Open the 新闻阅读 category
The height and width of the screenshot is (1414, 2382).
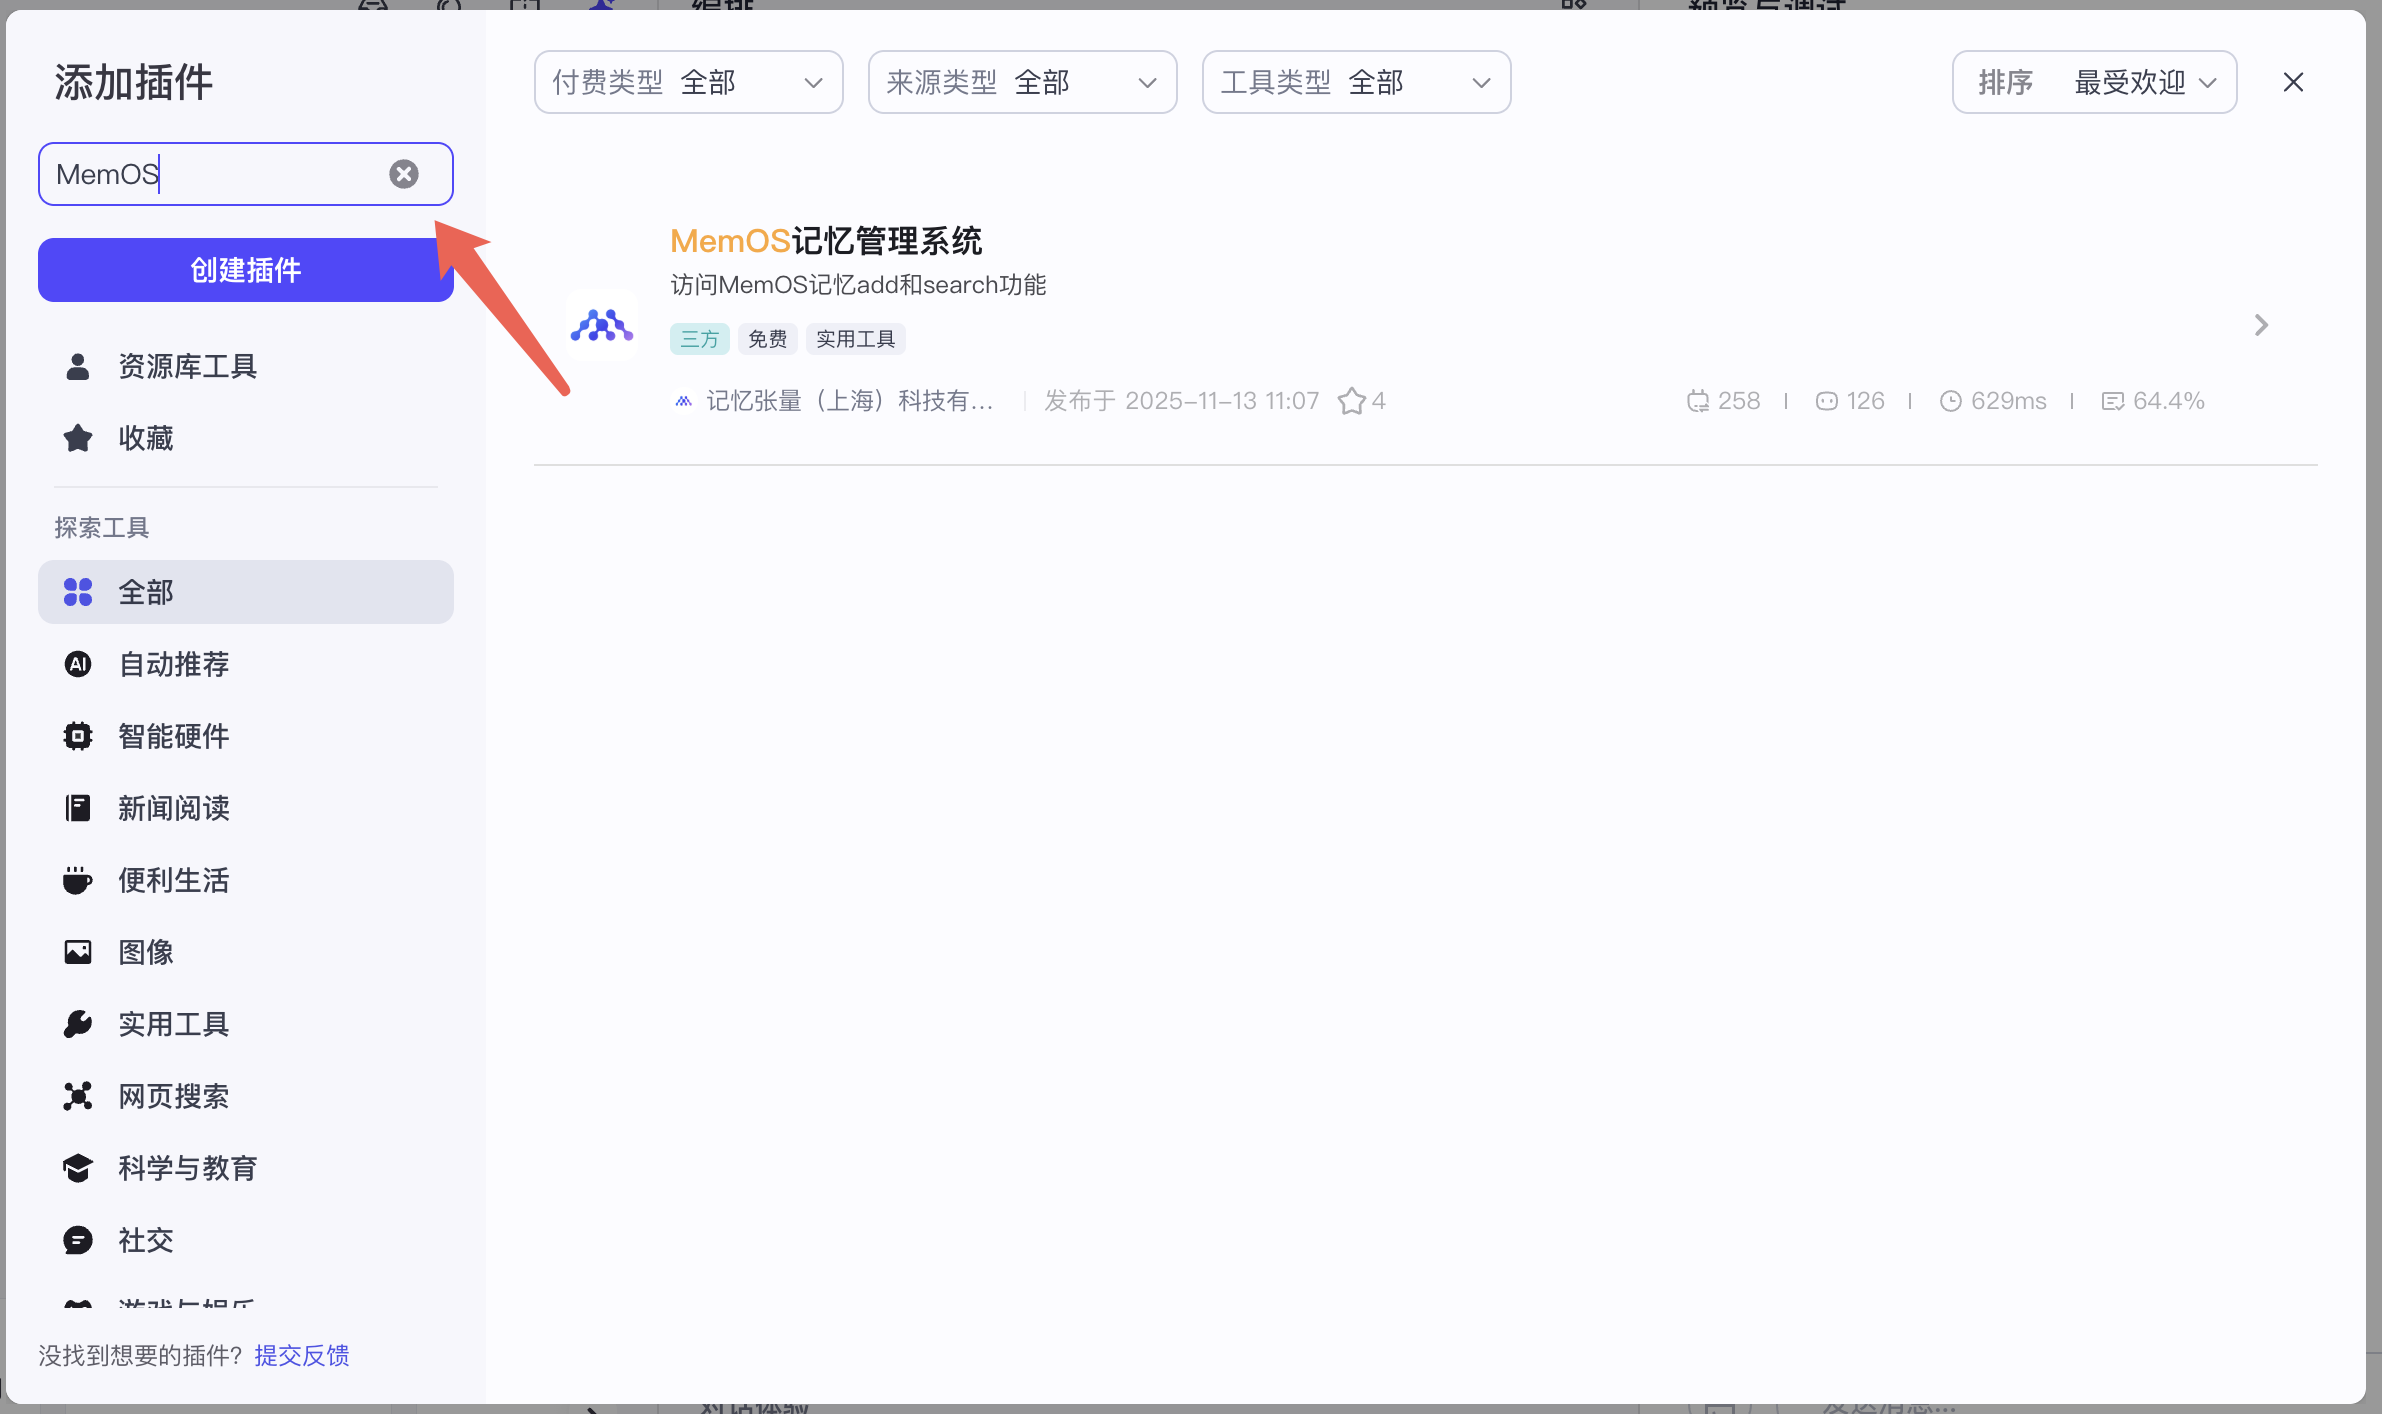(x=173, y=808)
